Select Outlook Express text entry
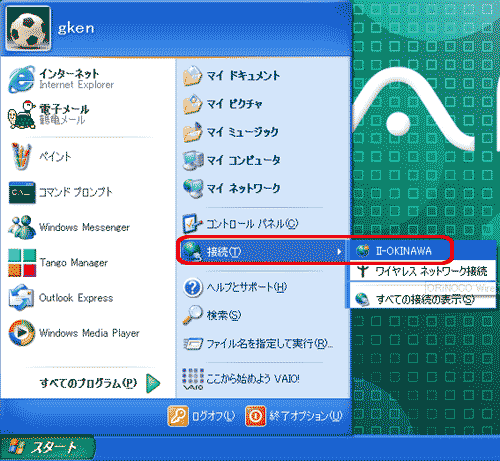The image size is (500, 461). (76, 298)
